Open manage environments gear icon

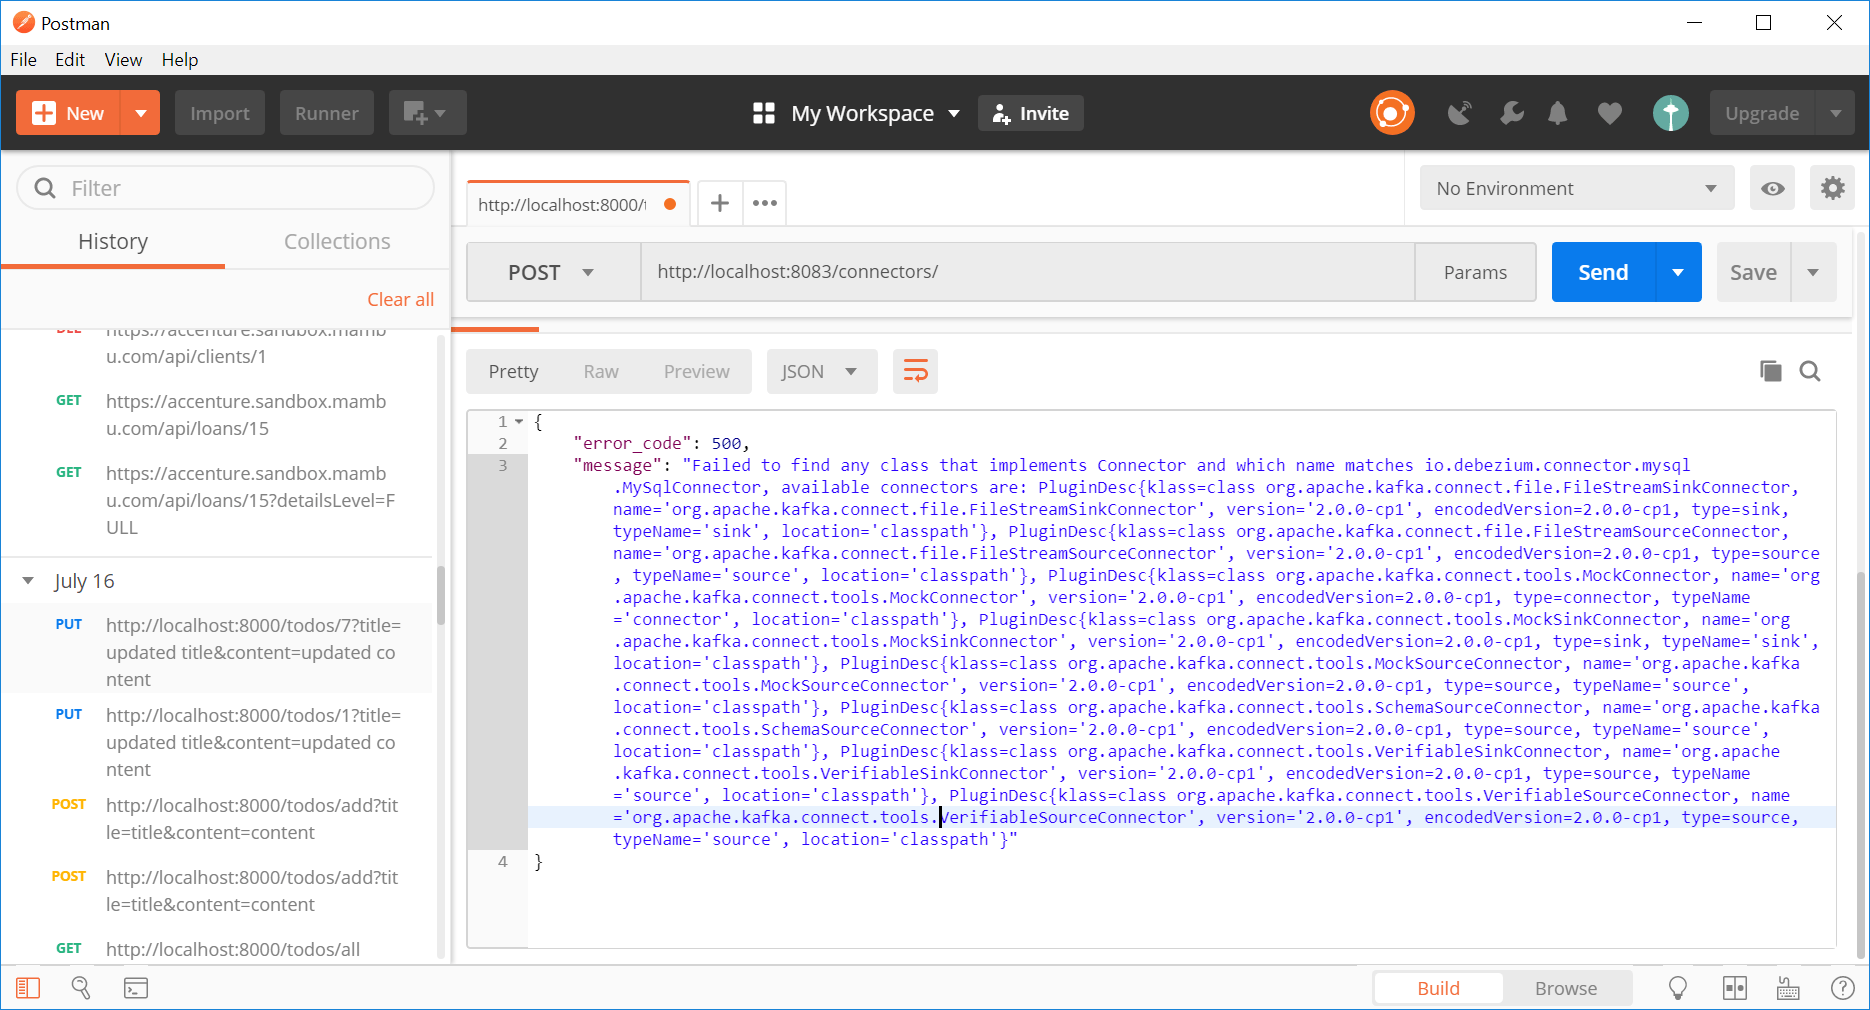pos(1832,188)
